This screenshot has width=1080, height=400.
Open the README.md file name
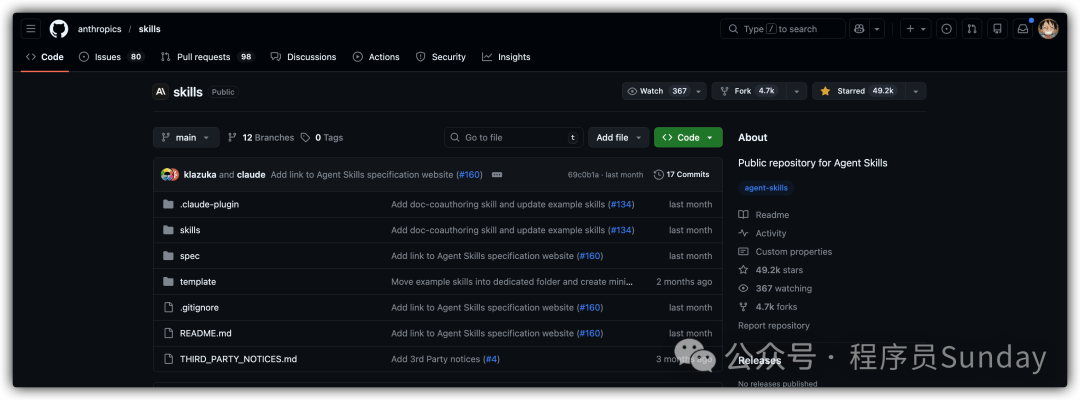(205, 333)
